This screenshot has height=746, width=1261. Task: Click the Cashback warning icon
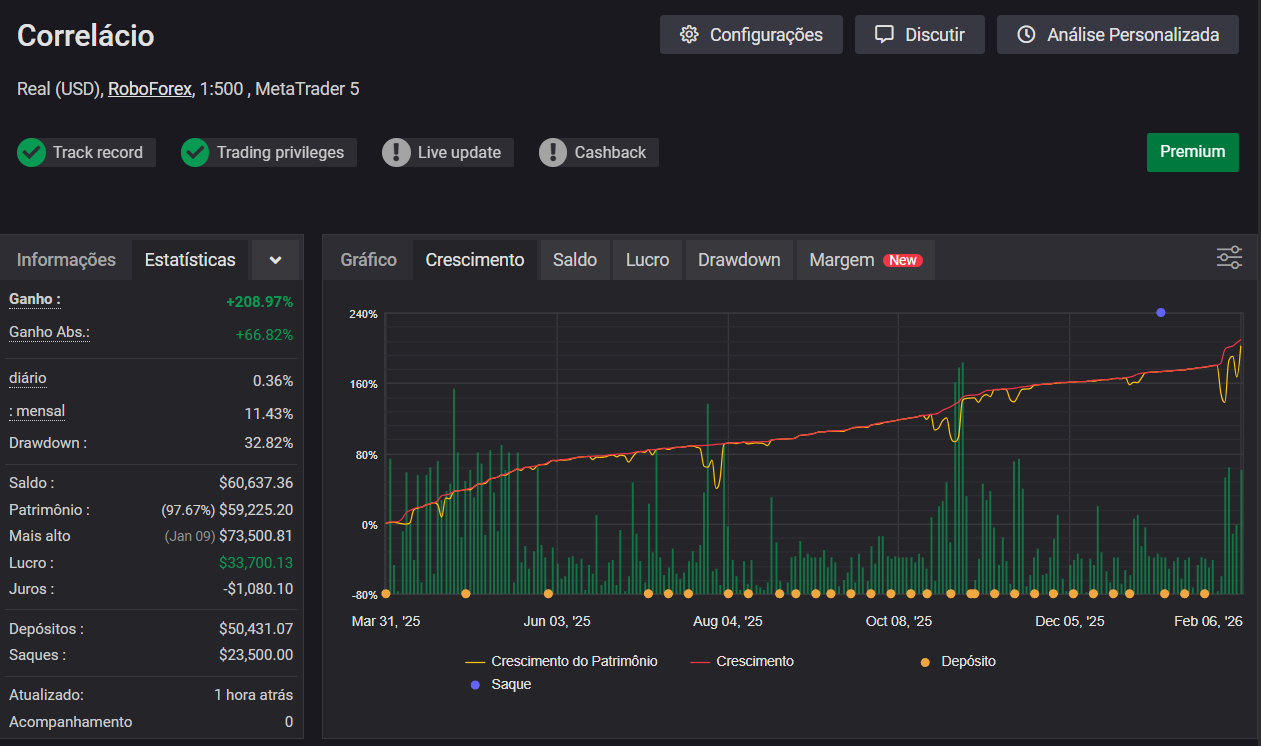click(553, 153)
